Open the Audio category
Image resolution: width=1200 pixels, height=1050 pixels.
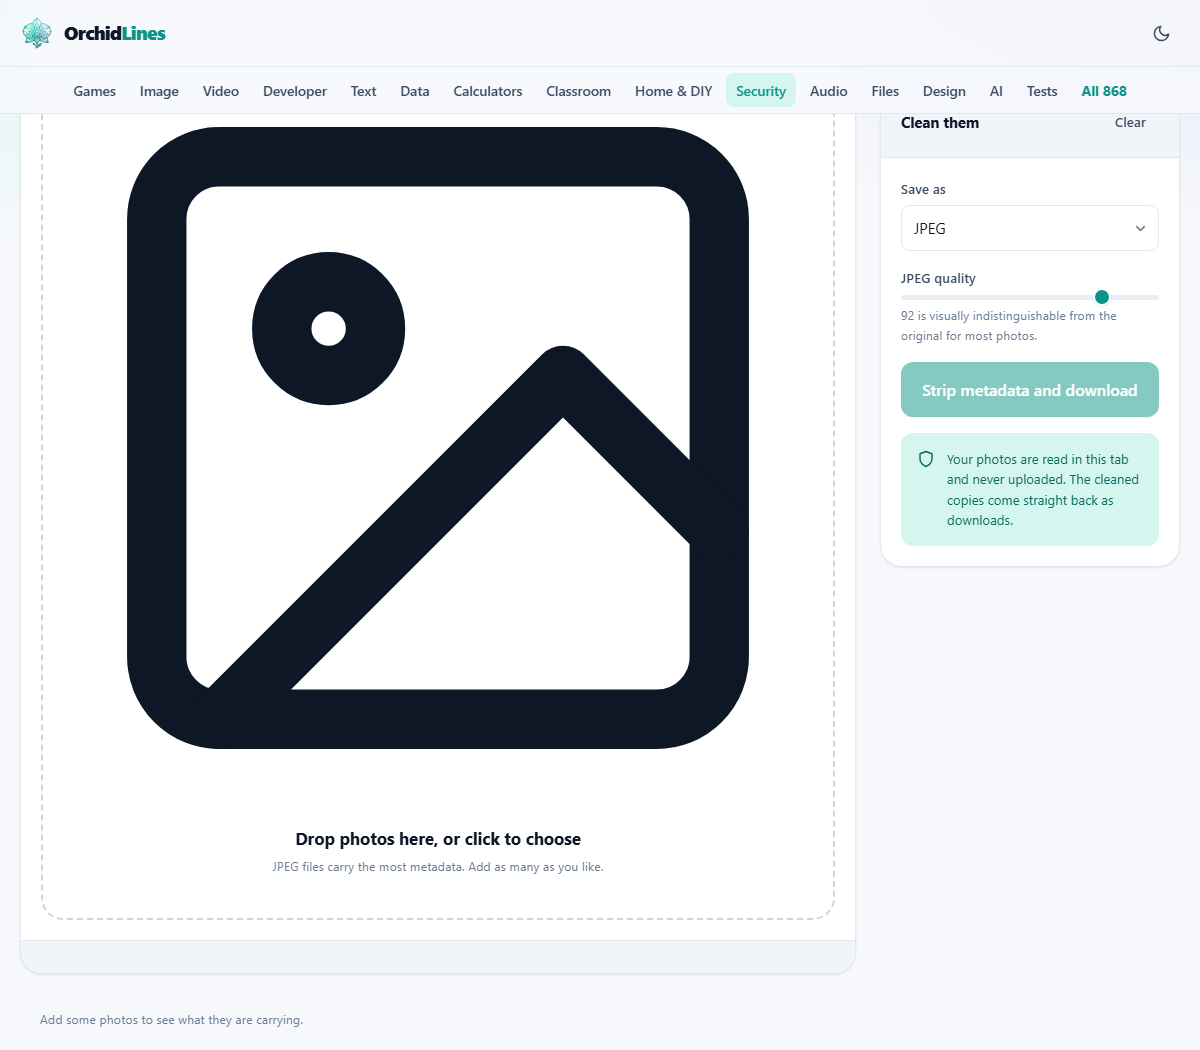click(829, 91)
